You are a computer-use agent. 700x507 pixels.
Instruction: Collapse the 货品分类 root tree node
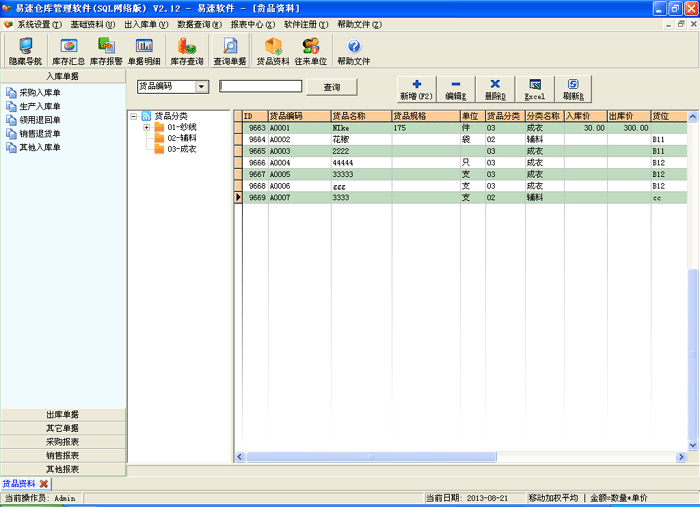click(135, 116)
